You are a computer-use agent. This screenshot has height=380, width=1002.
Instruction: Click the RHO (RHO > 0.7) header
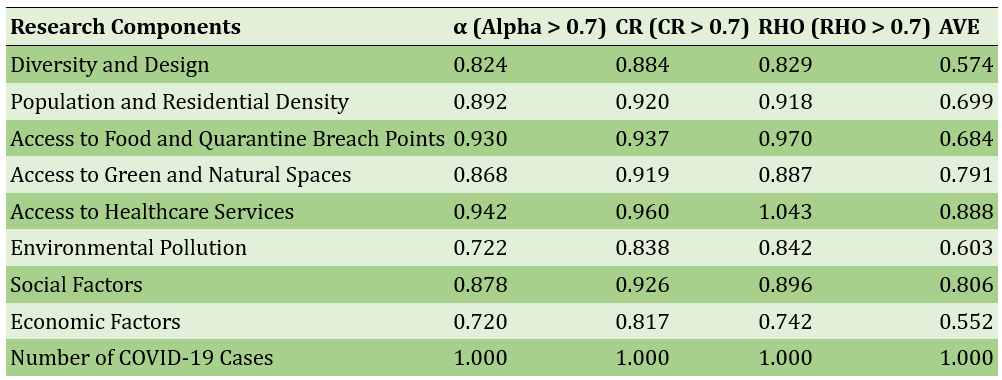844,28
